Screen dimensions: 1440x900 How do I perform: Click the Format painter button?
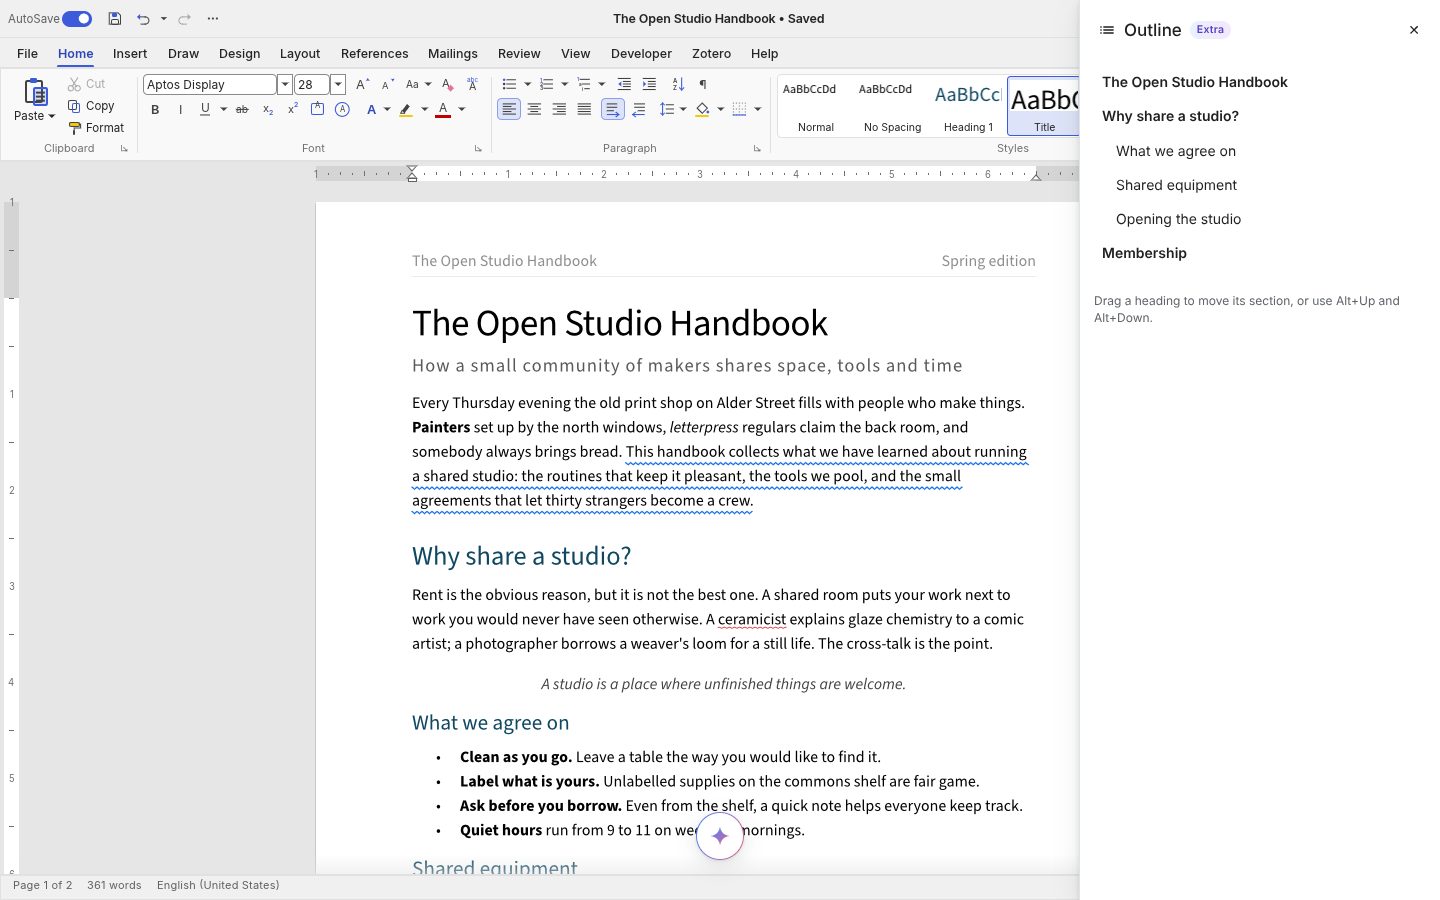click(x=96, y=128)
